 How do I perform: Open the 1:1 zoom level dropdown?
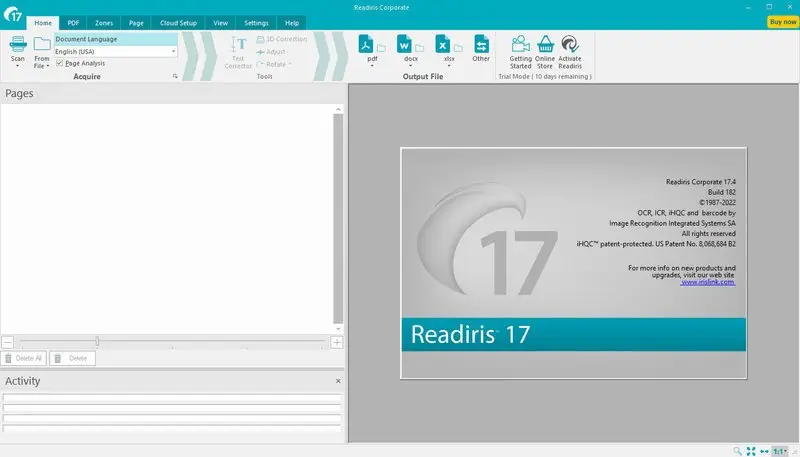(x=780, y=451)
